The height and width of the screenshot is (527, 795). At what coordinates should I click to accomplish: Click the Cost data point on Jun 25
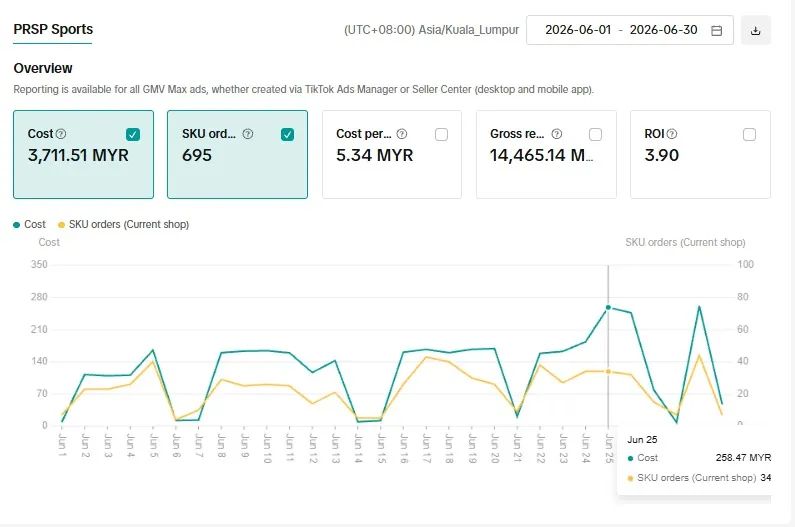[608, 307]
